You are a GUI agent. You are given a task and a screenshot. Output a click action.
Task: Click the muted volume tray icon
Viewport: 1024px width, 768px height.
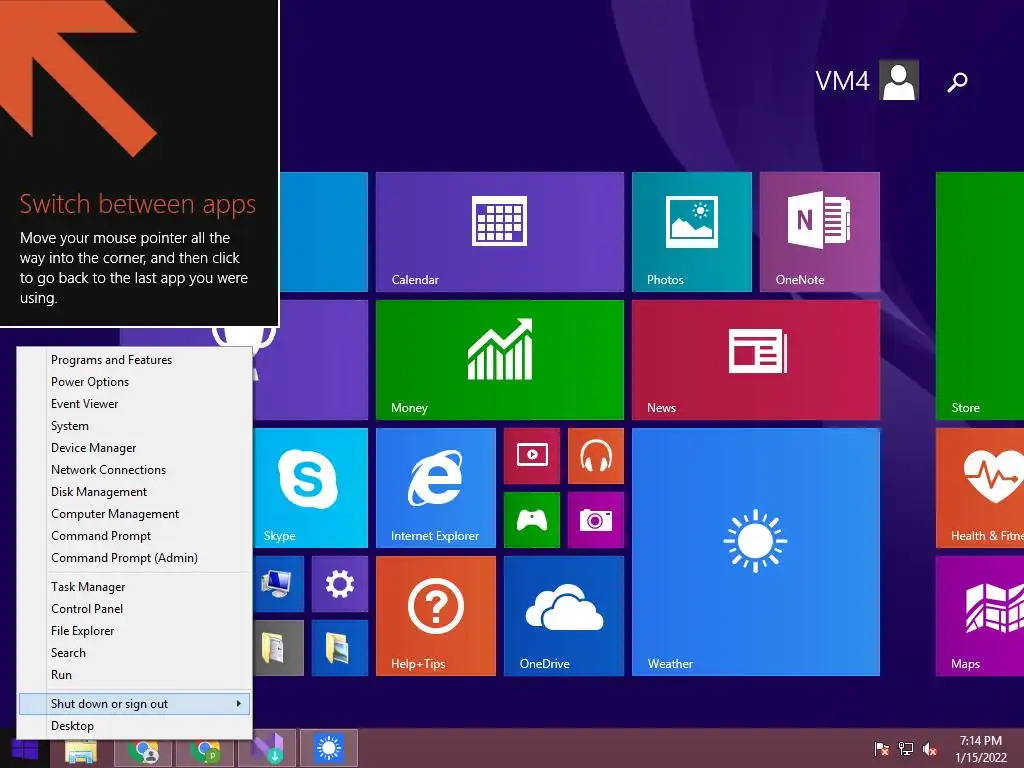pos(930,748)
